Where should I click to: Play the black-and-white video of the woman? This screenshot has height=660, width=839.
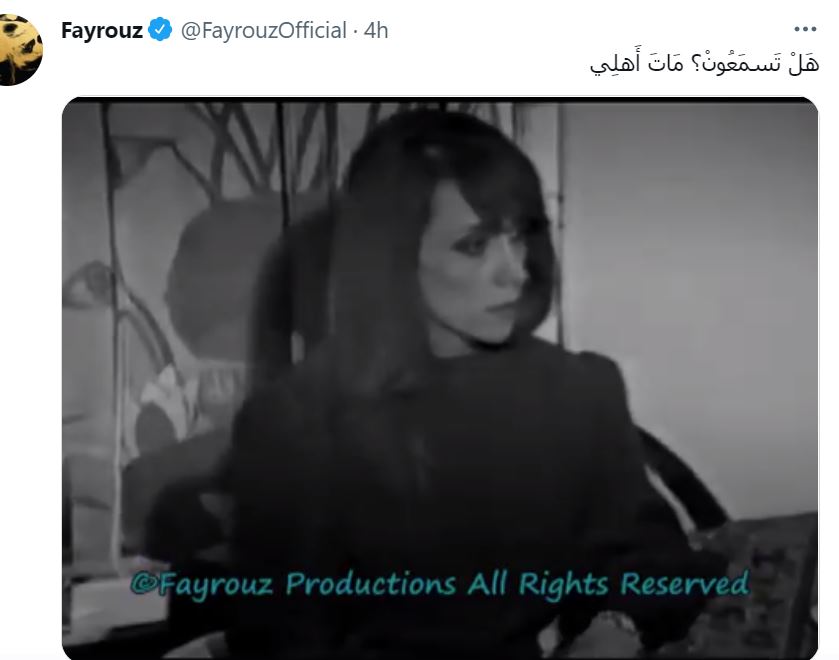[x=440, y=378]
